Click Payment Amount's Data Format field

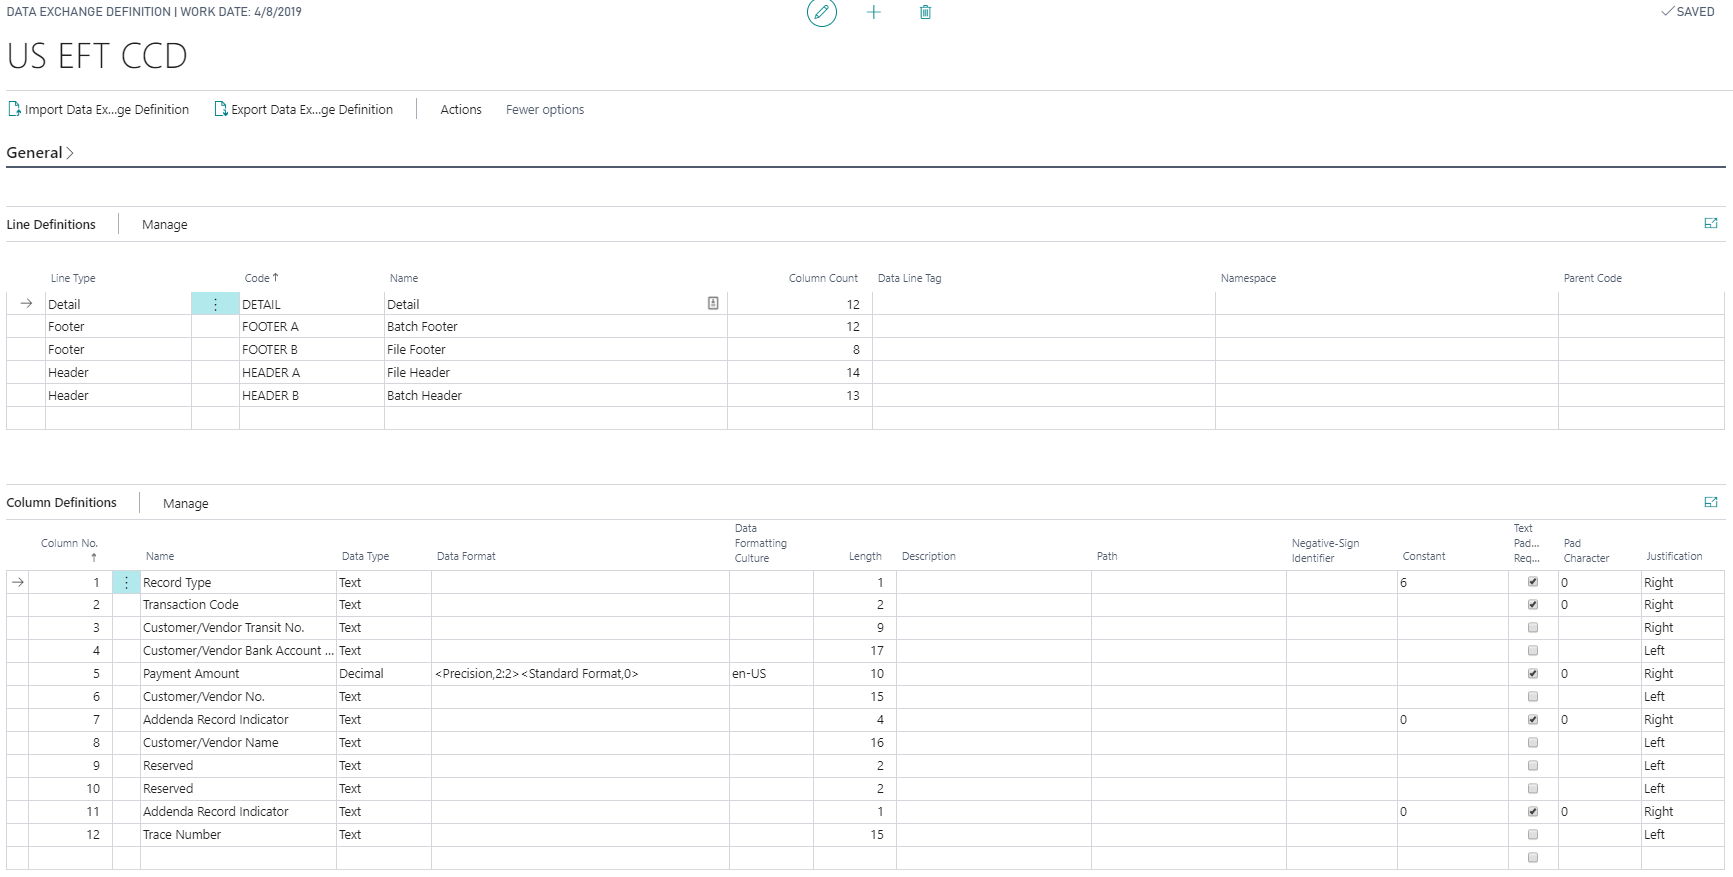click(580, 674)
